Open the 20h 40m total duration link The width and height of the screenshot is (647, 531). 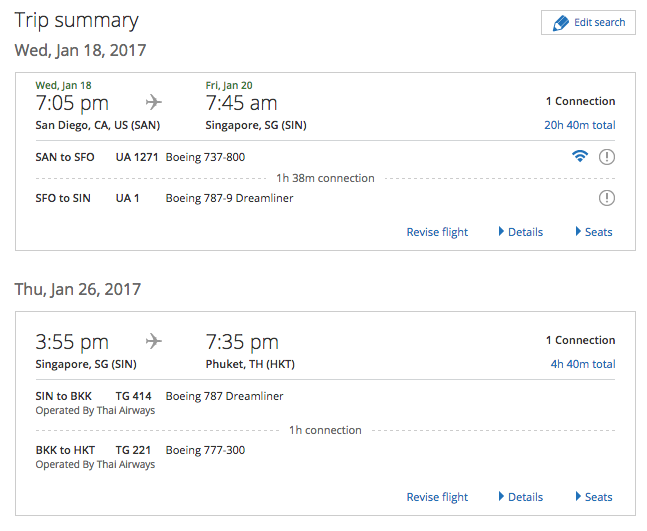point(580,125)
